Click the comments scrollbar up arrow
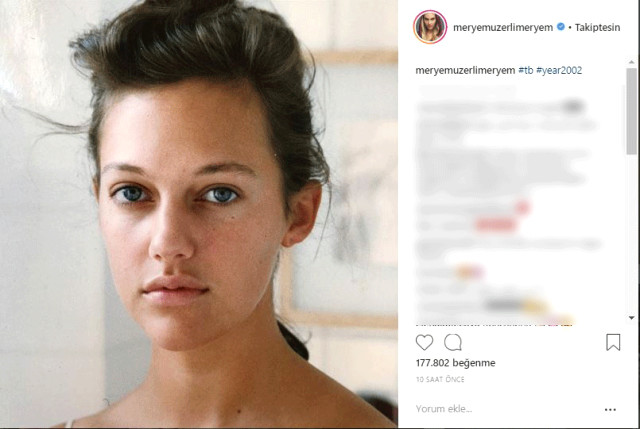The height and width of the screenshot is (429, 640). pos(631,62)
